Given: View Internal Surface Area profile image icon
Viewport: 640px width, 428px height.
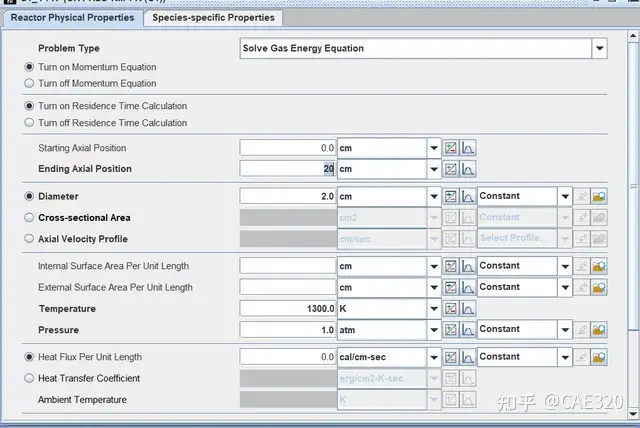Looking at the screenshot, I should (599, 266).
